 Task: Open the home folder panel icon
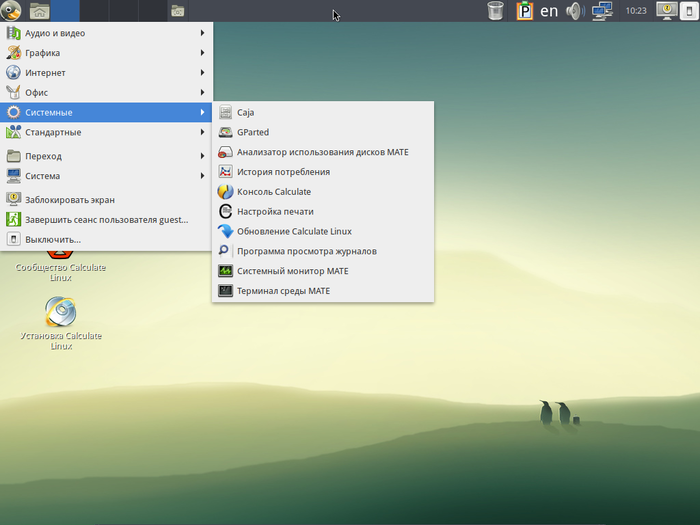pyautogui.click(x=39, y=10)
